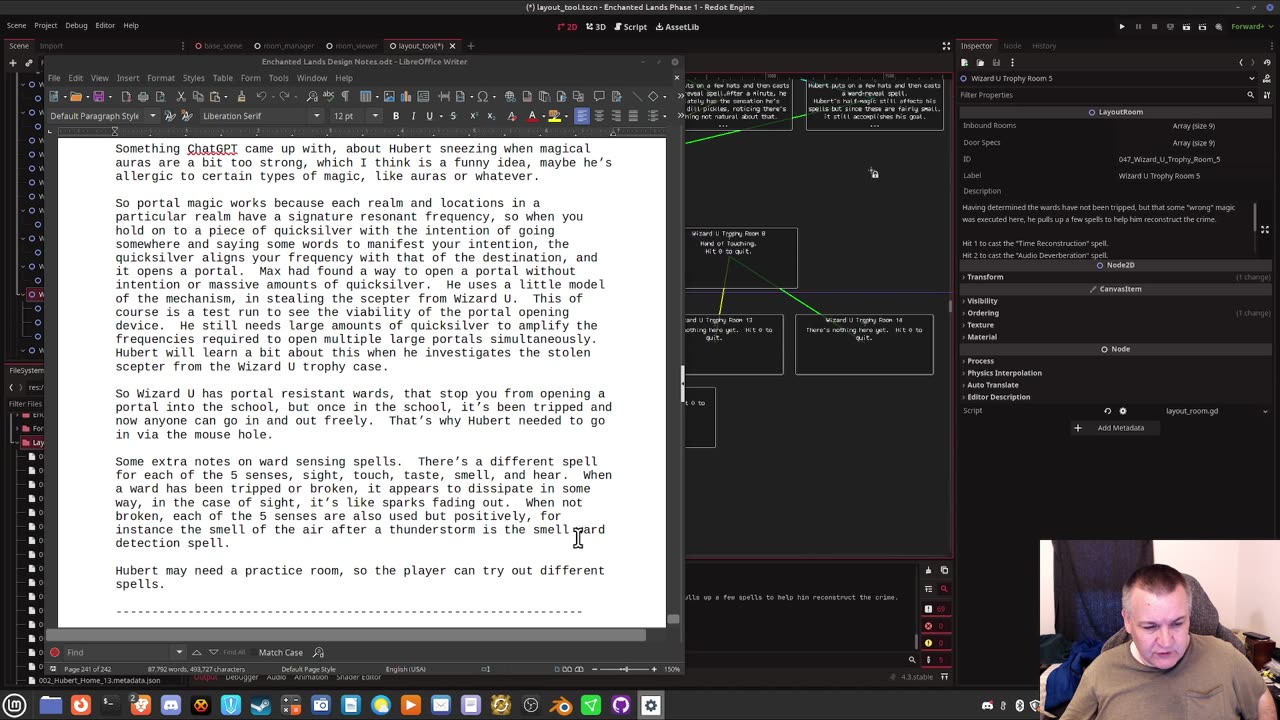Expand the Physics Interpolation section
The height and width of the screenshot is (720, 1280).
tap(1003, 373)
